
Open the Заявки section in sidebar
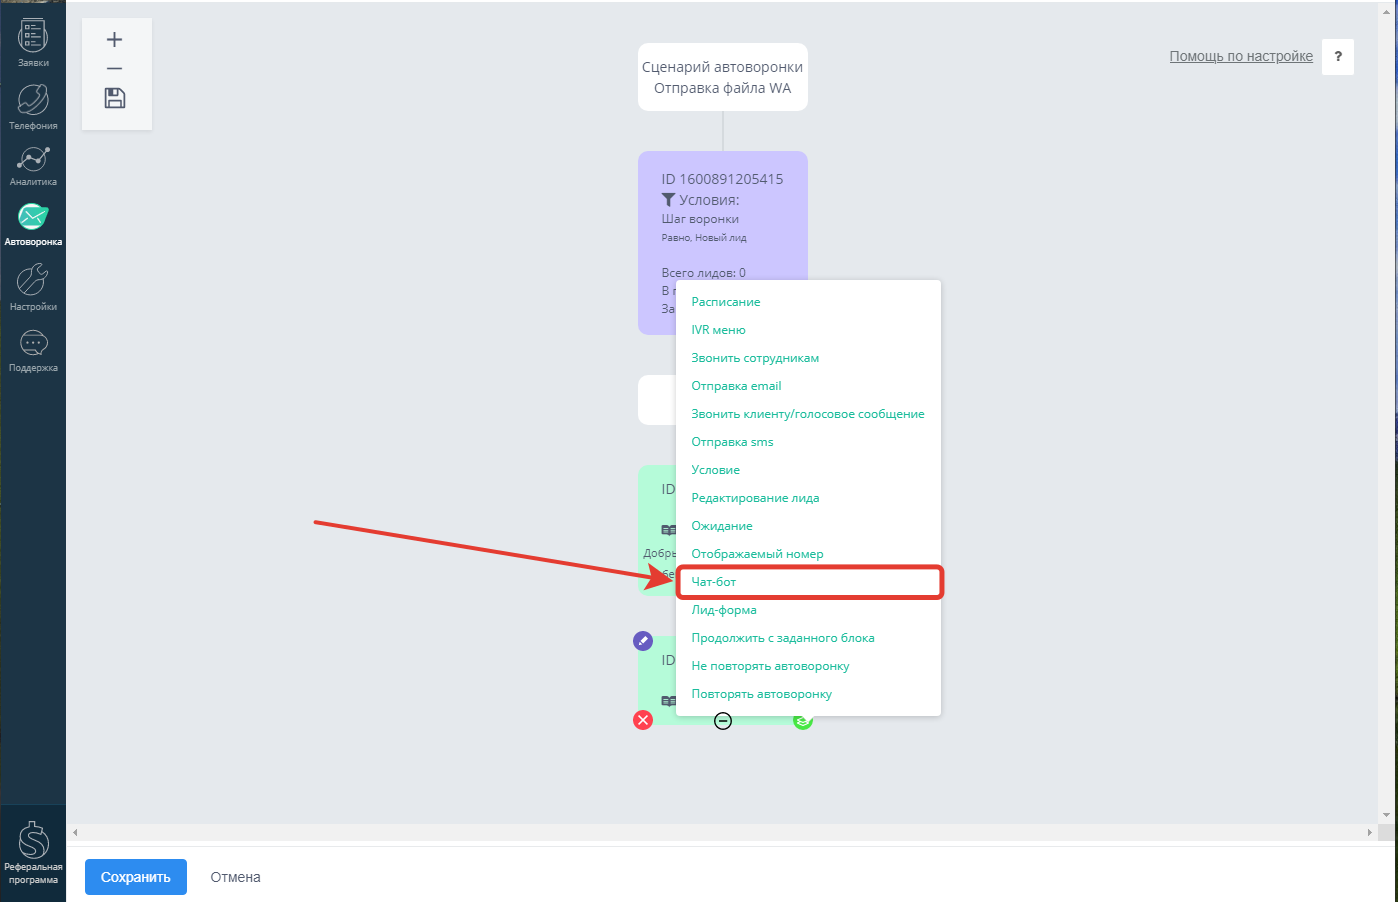(x=33, y=43)
